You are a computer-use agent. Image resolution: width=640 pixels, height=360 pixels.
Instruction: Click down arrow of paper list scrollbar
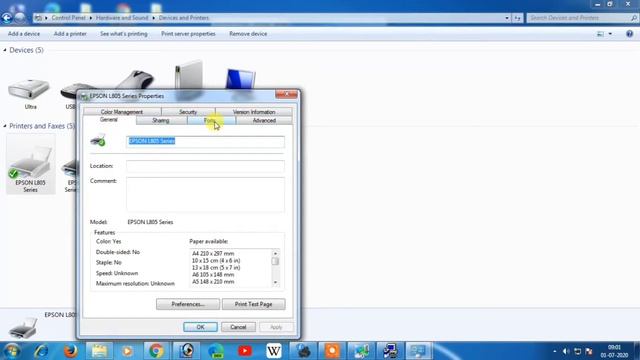tap(276, 282)
